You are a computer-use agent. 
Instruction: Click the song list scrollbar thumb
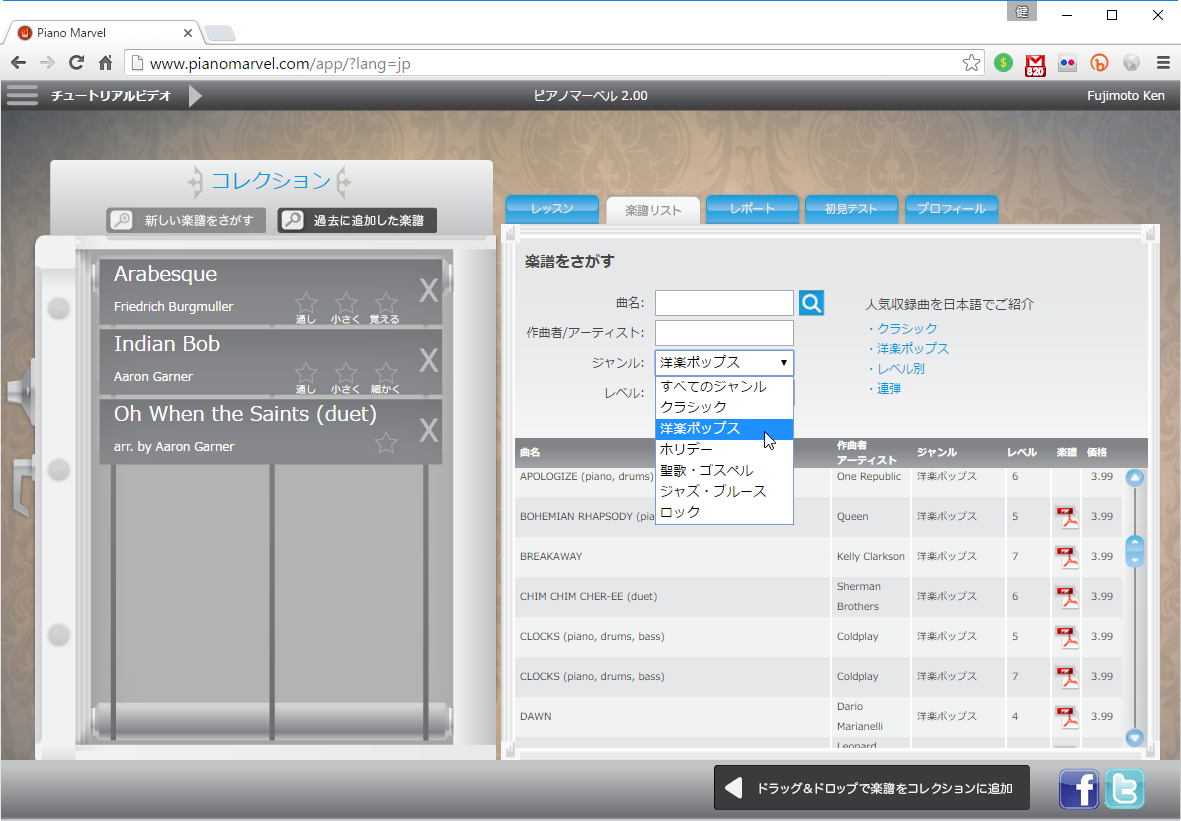pyautogui.click(x=1134, y=551)
